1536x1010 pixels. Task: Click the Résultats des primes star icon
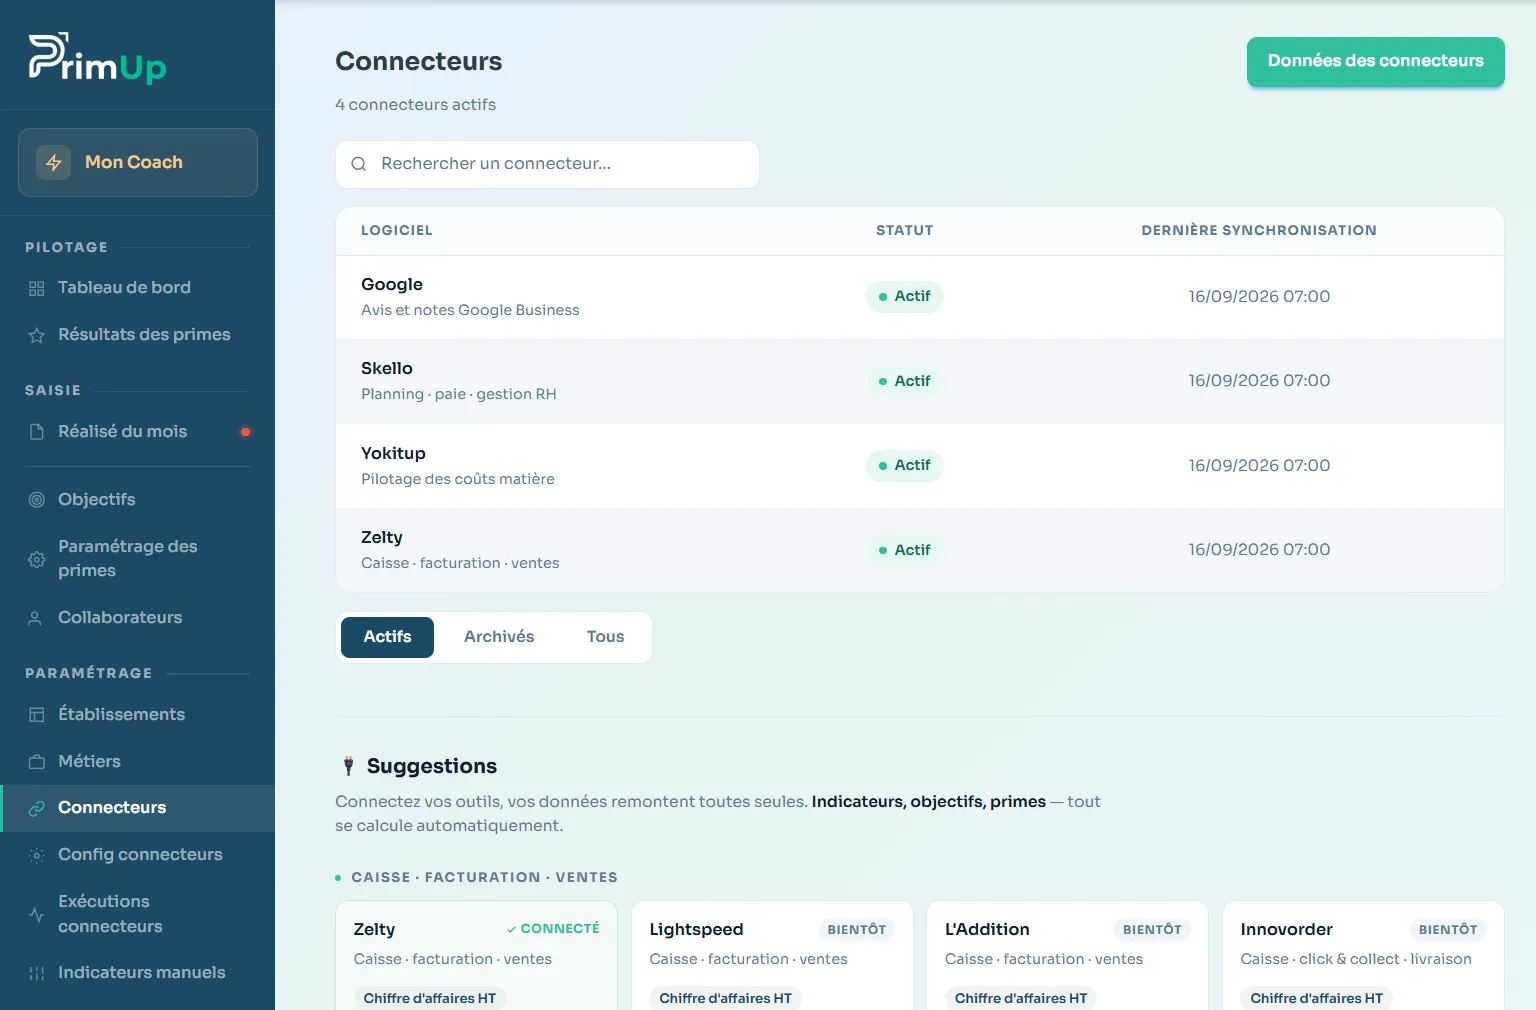(37, 335)
